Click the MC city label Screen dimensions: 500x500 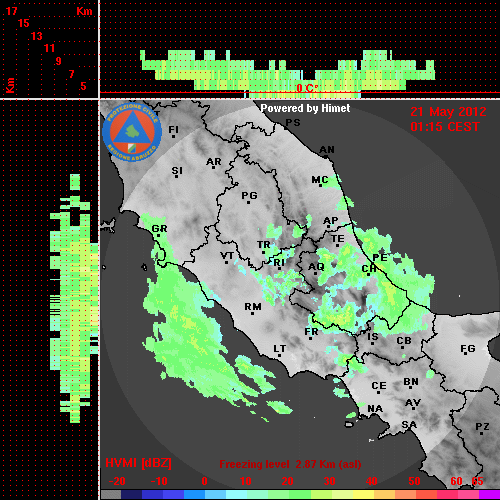(x=320, y=180)
